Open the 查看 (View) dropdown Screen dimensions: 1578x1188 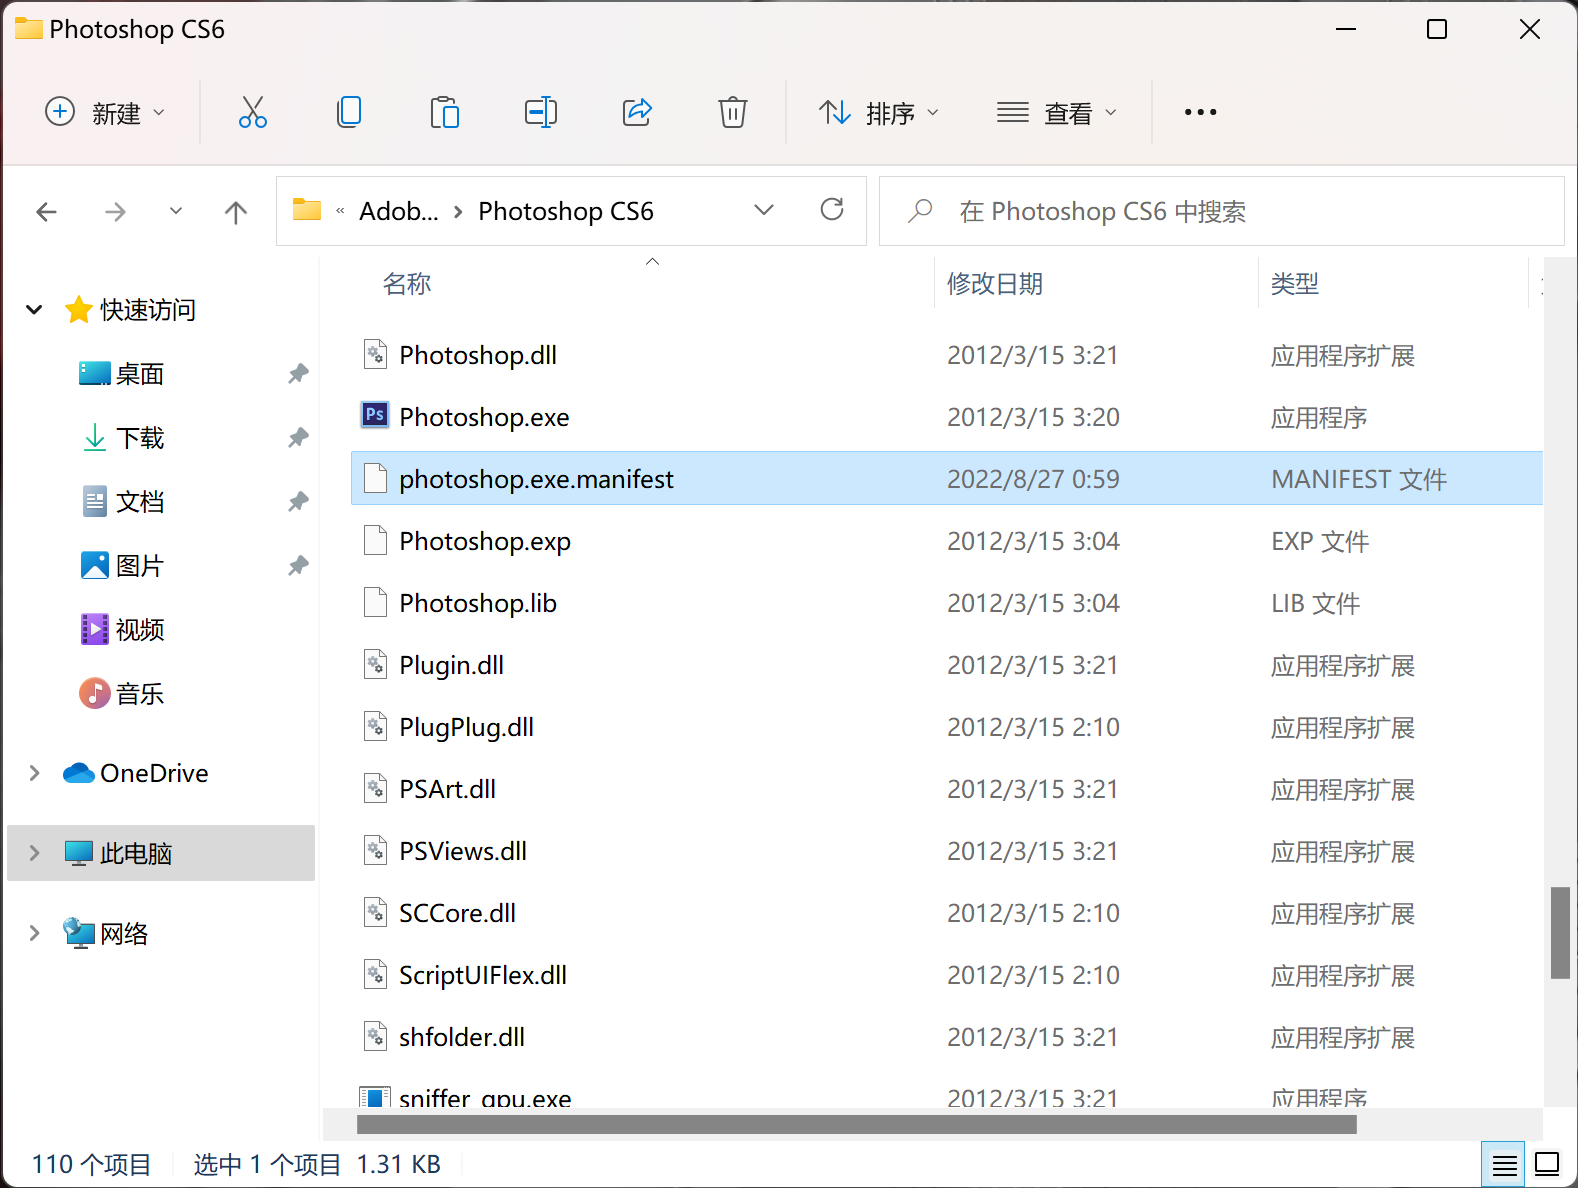pos(1056,112)
